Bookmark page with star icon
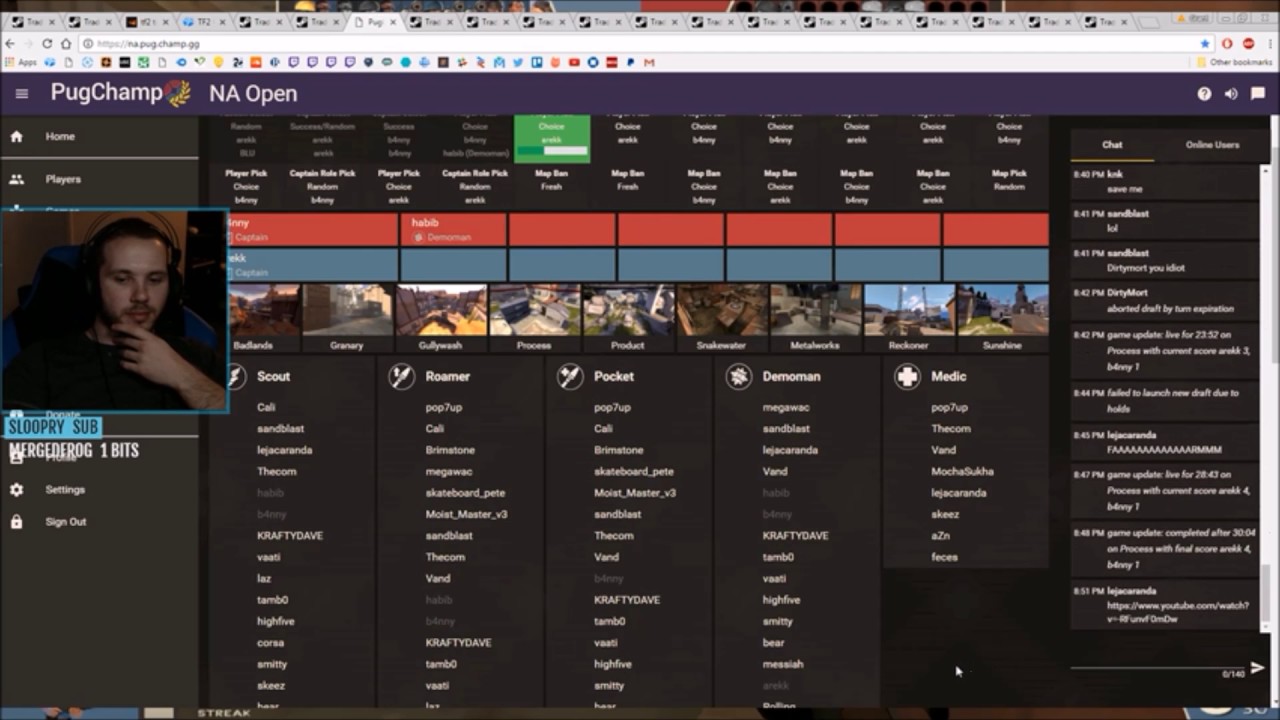The image size is (1280, 720). [1205, 44]
